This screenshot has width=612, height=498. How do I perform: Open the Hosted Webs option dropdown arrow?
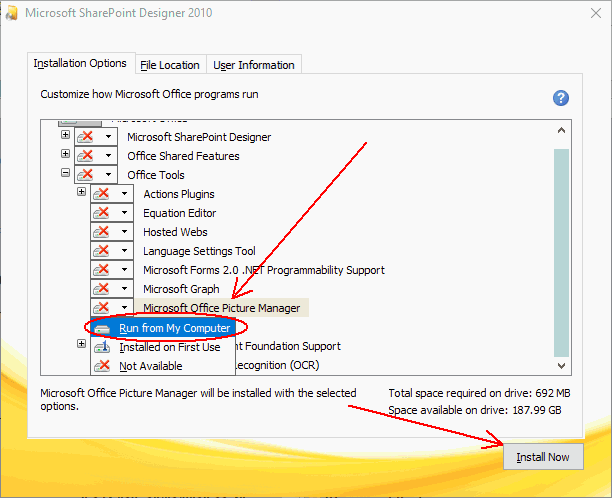click(124, 232)
